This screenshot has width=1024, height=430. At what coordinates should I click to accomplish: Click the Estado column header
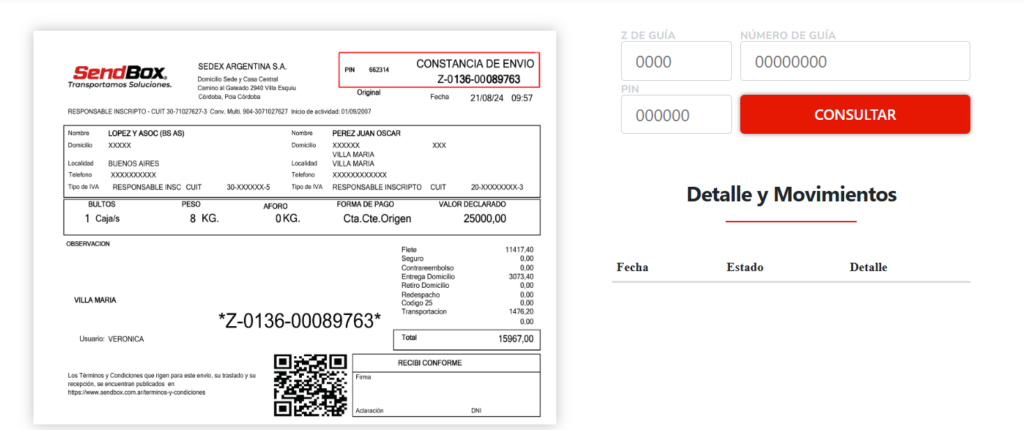point(744,267)
